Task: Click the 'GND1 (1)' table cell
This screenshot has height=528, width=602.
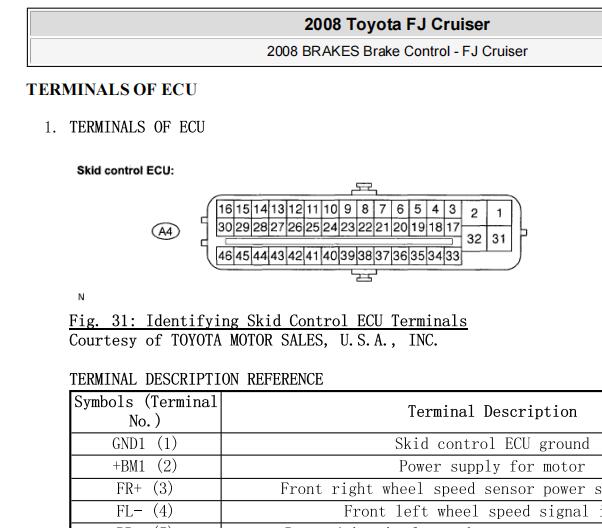Action: coord(145,444)
